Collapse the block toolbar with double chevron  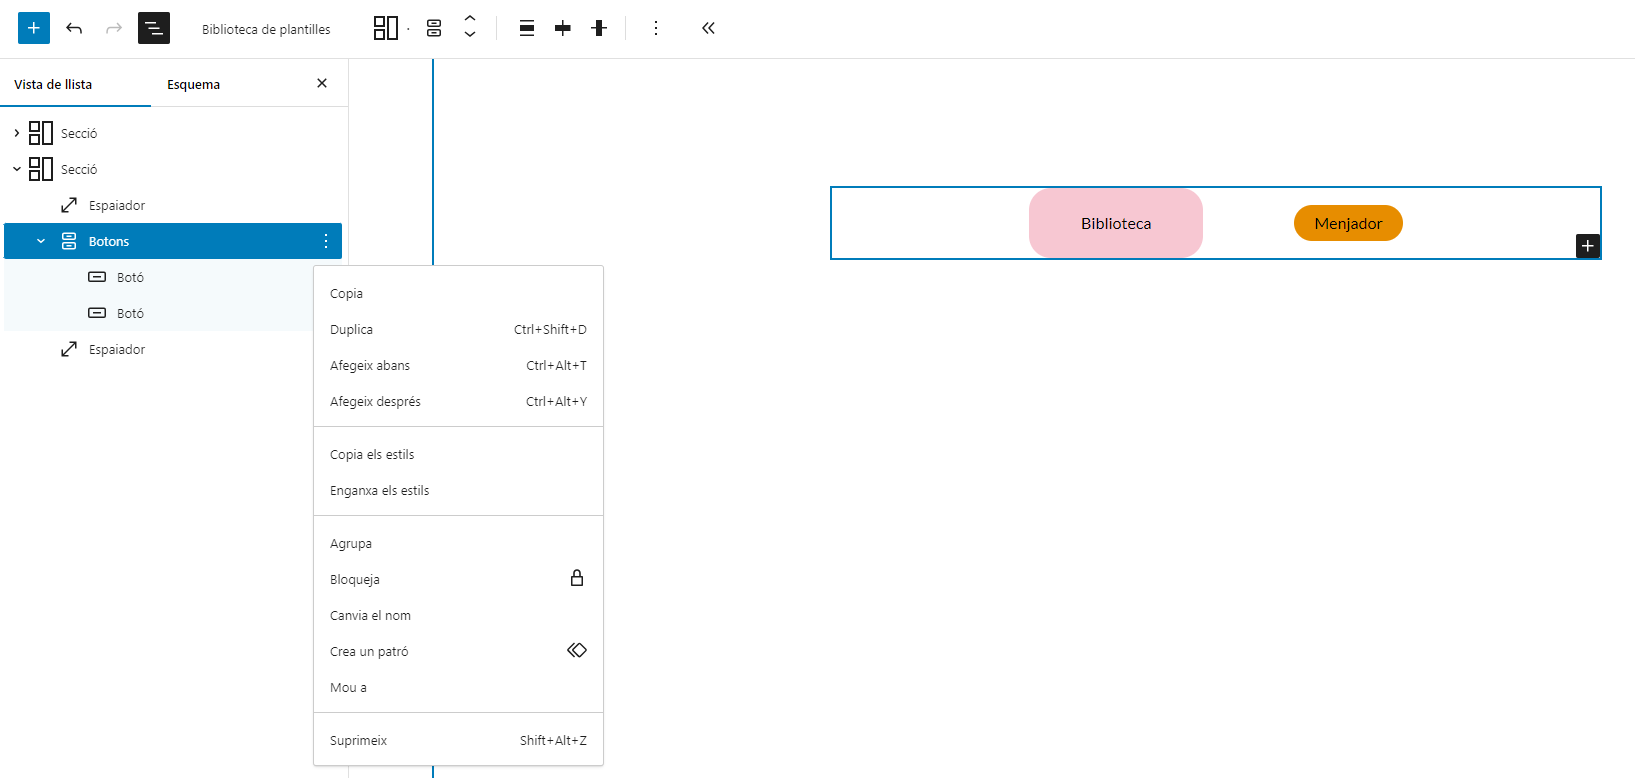pyautogui.click(x=708, y=28)
